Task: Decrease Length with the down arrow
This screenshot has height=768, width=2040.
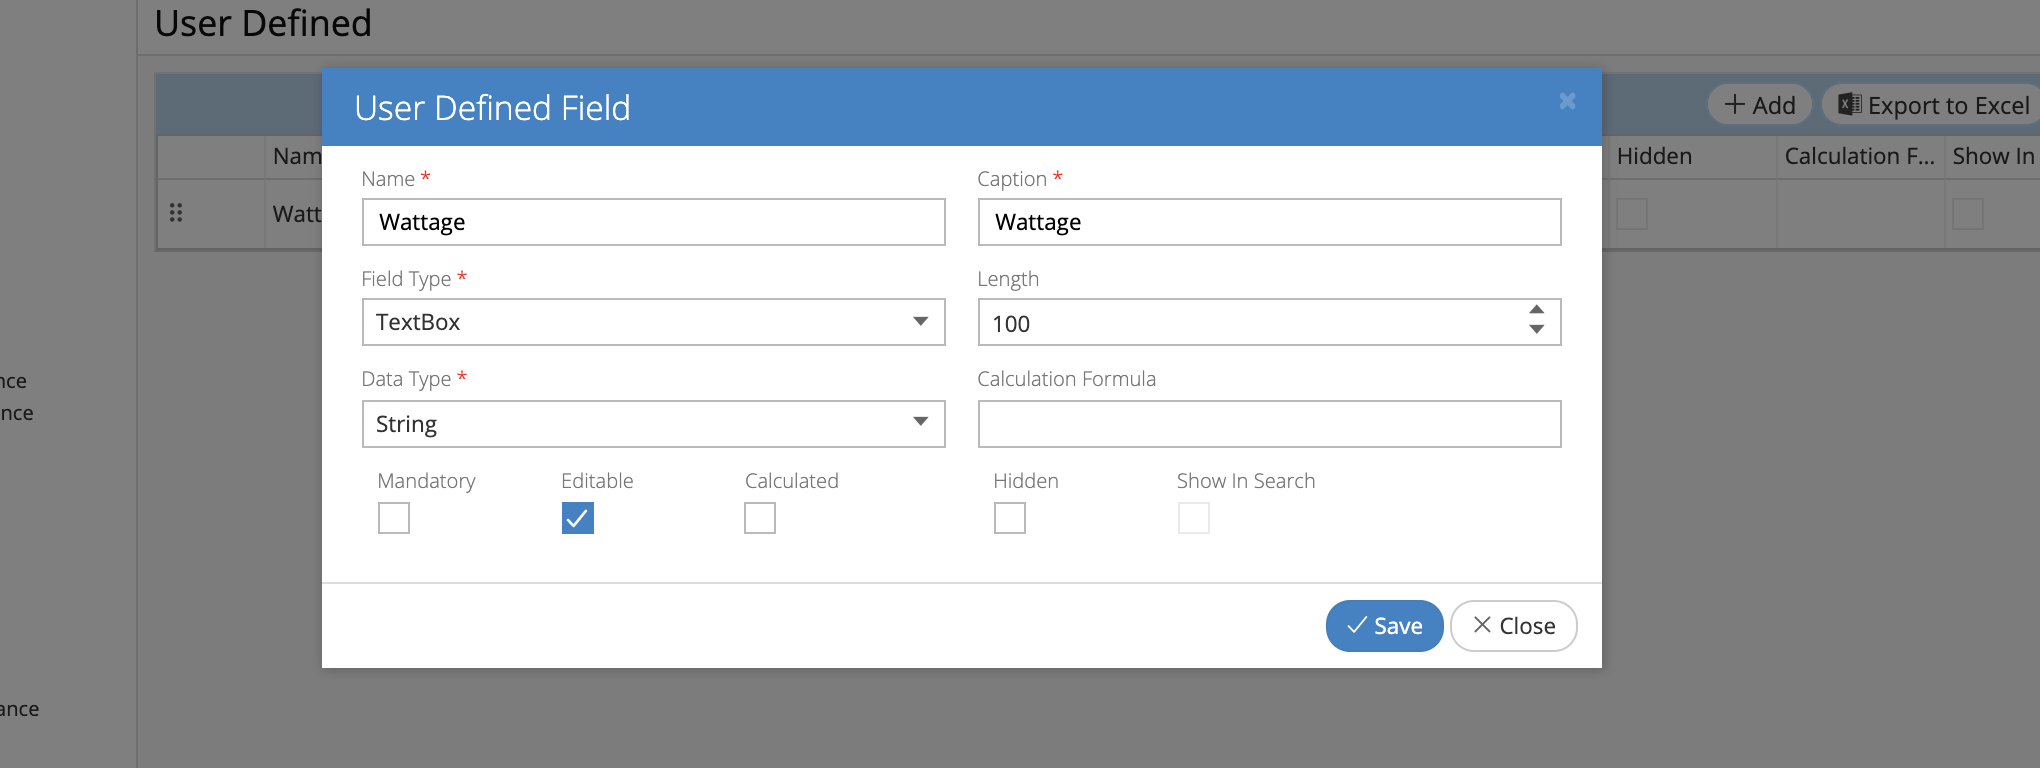Action: [x=1537, y=330]
